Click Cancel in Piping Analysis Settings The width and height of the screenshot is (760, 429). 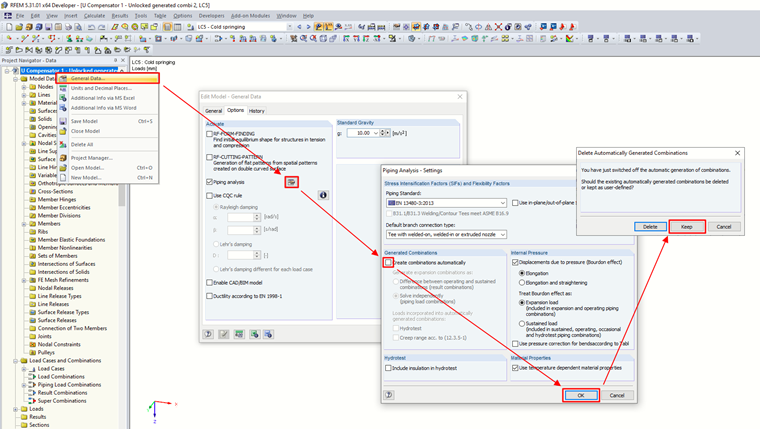[617, 395]
